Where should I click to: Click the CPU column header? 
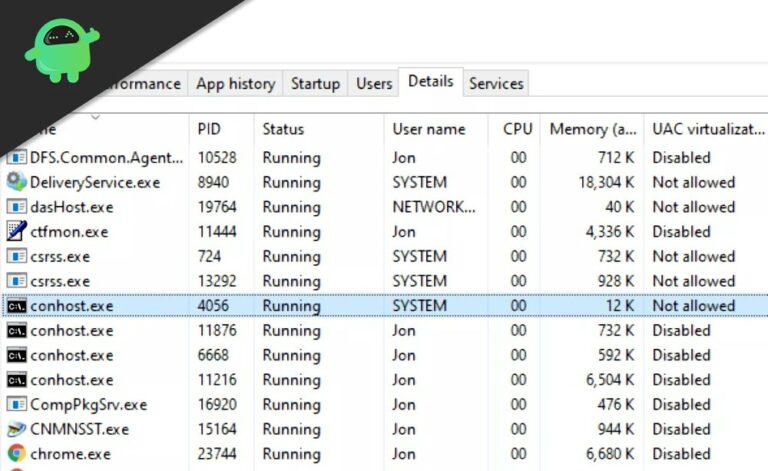point(517,129)
